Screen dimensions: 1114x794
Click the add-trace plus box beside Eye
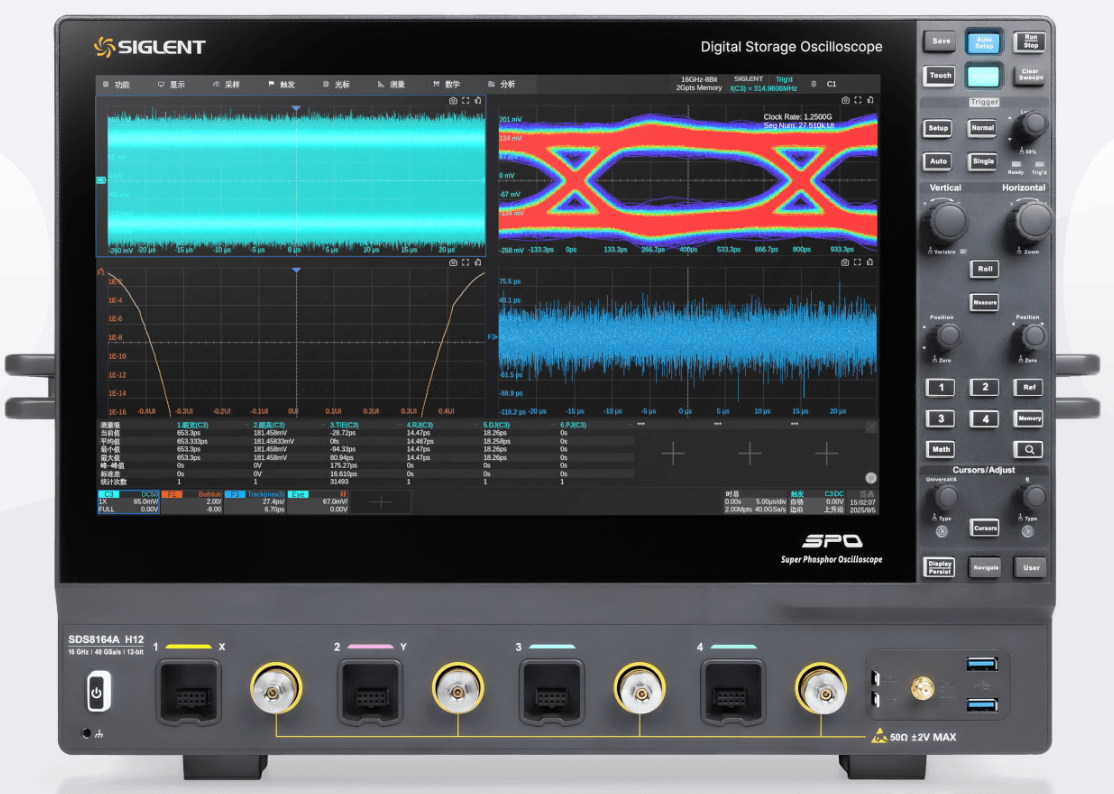click(x=382, y=502)
